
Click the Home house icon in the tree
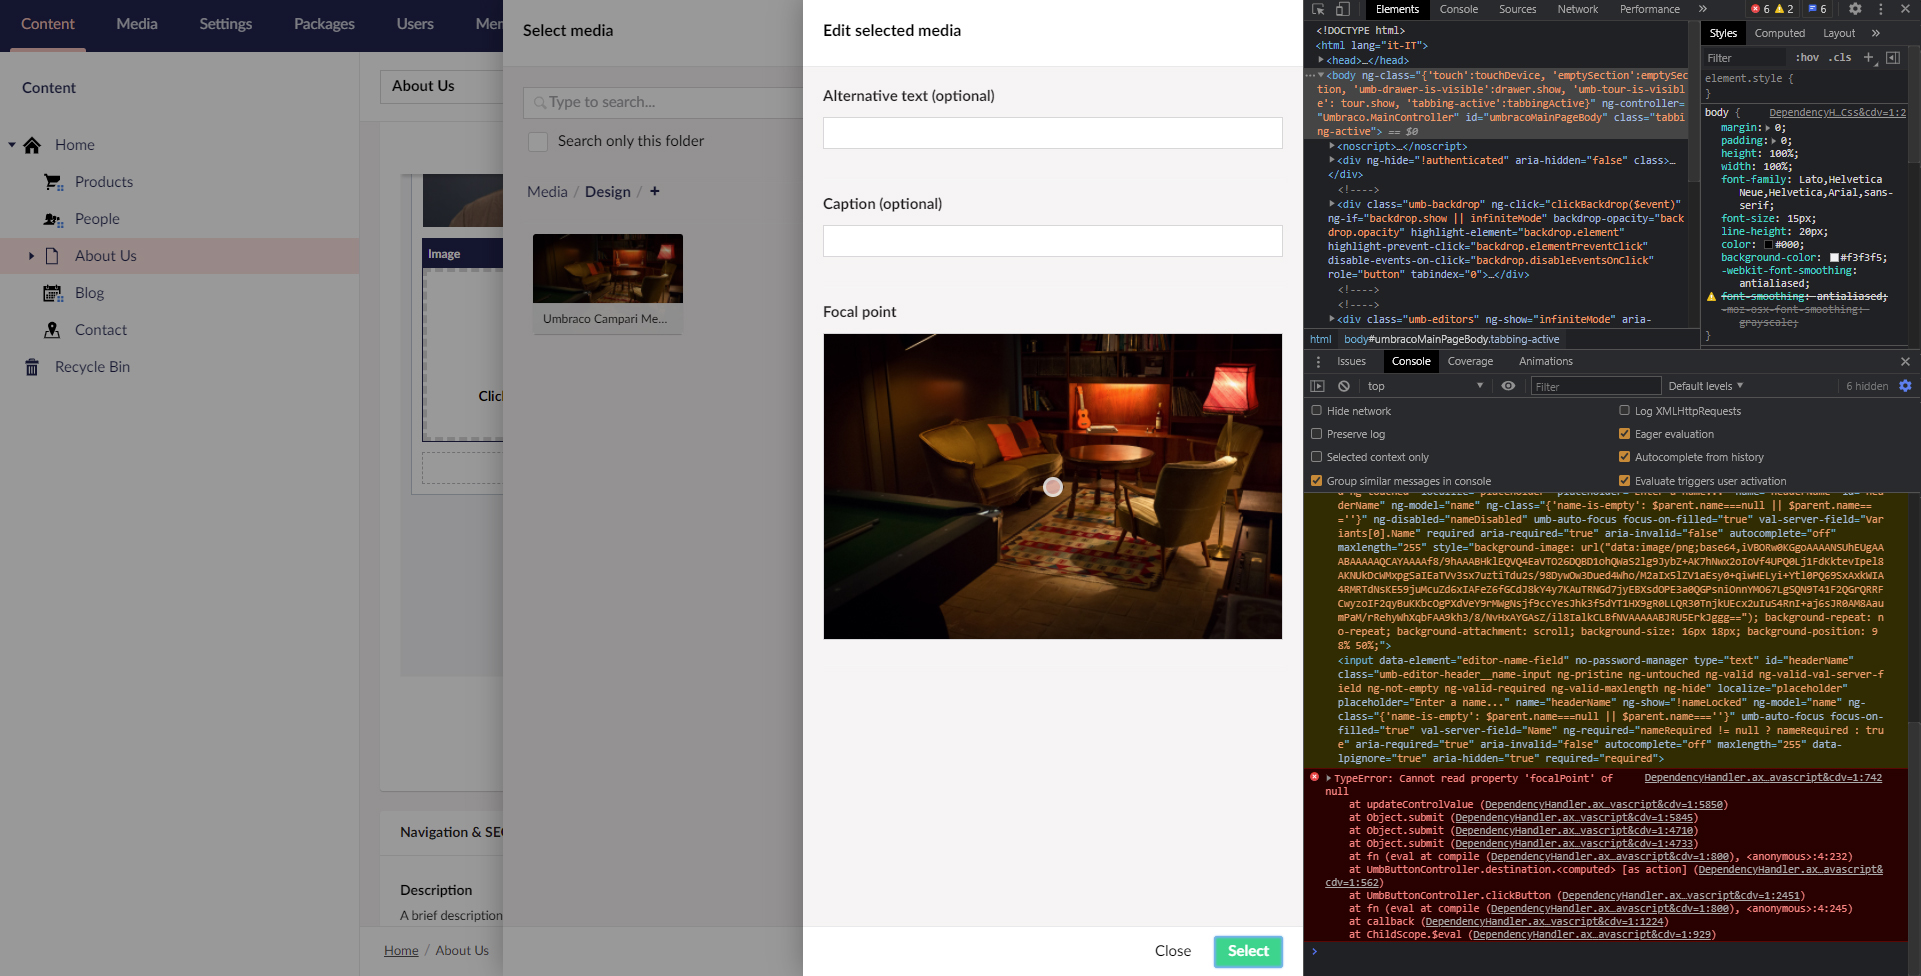[32, 145]
